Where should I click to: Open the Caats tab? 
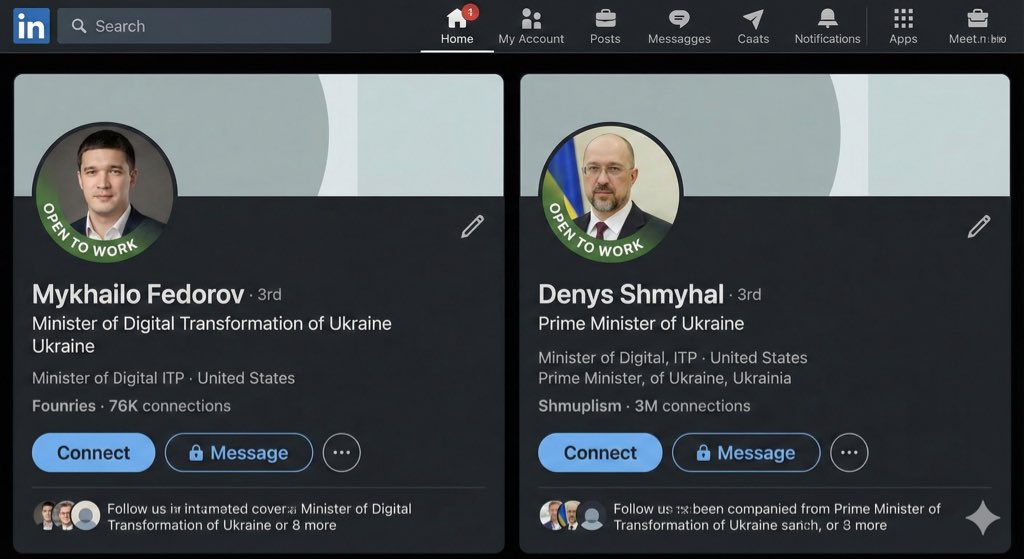753,26
